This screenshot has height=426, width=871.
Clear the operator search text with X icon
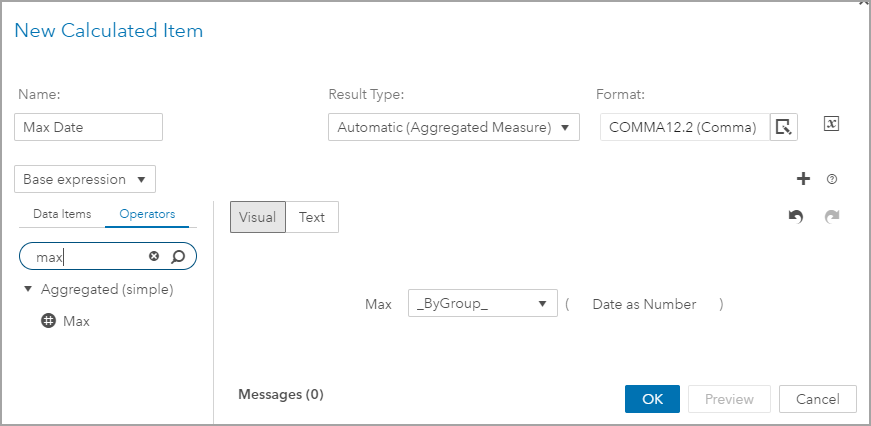click(x=154, y=257)
